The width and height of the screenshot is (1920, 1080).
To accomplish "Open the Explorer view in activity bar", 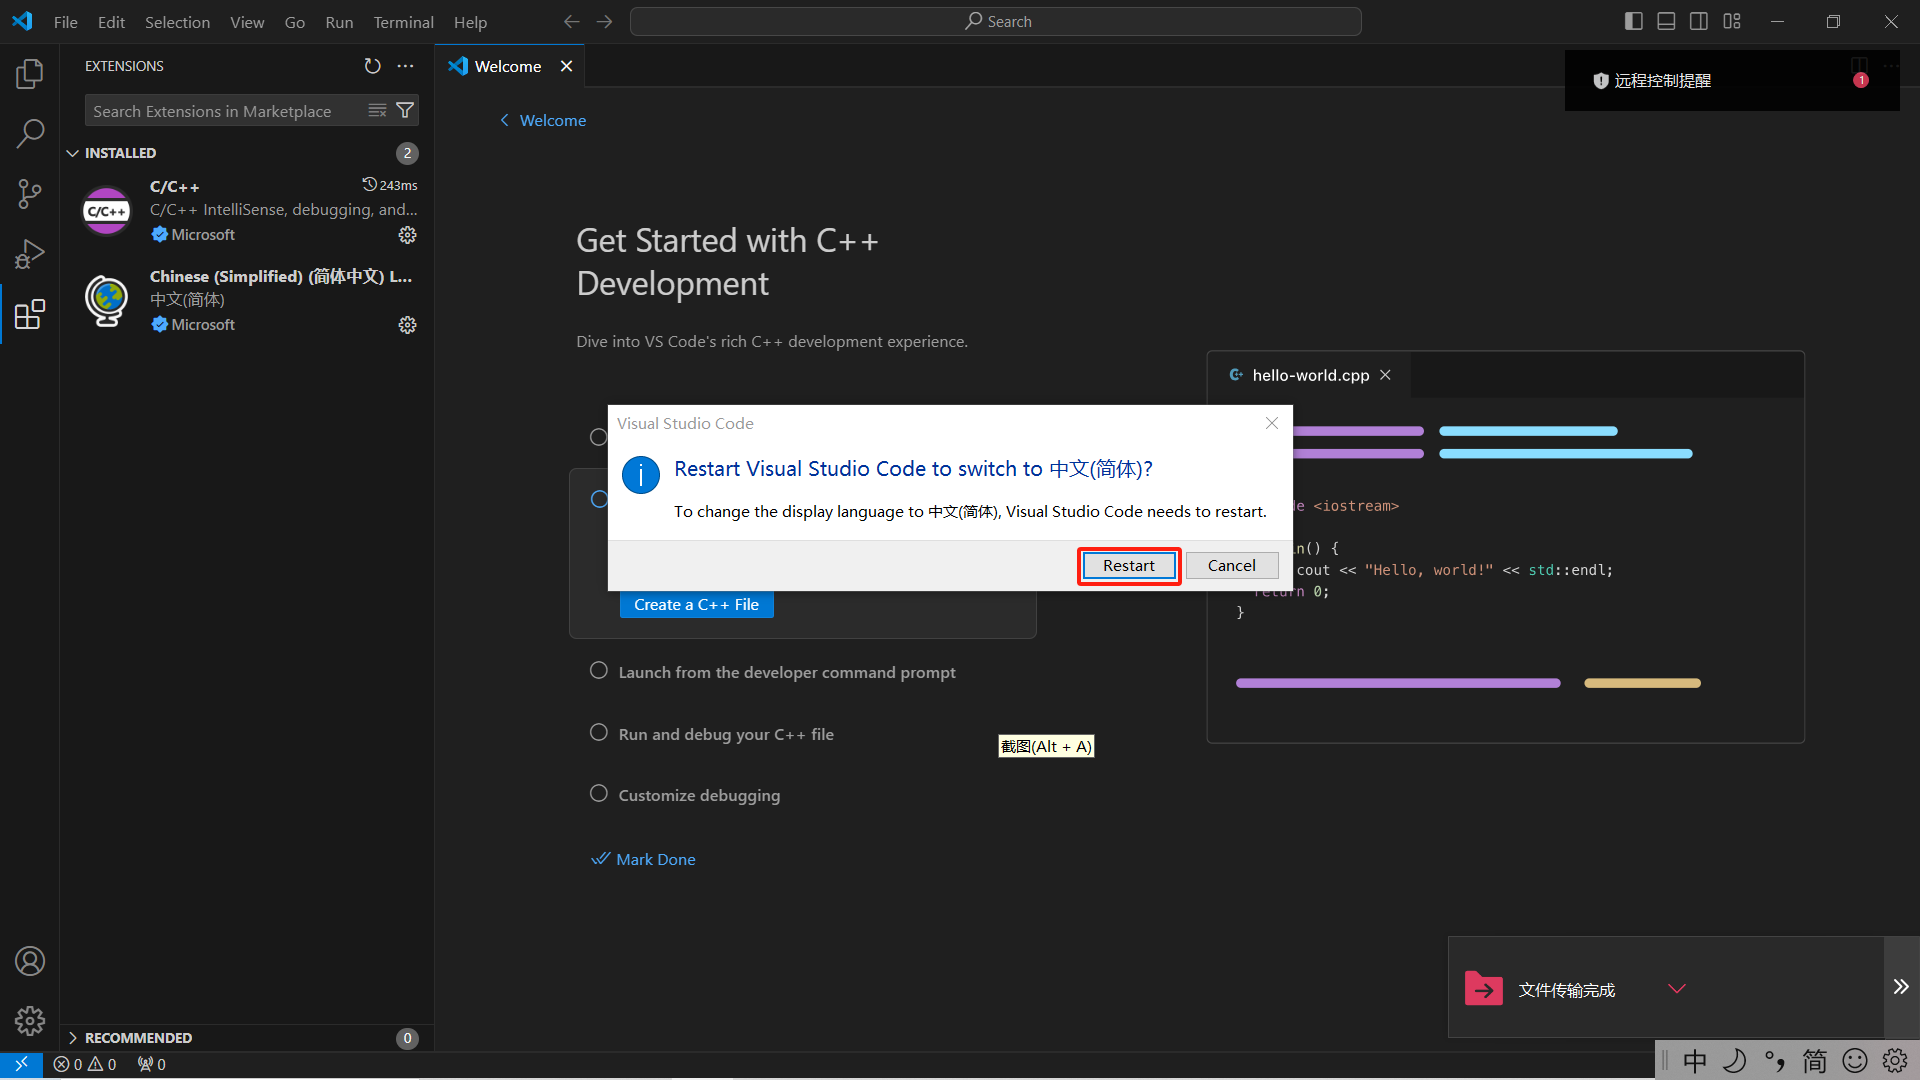I will coord(30,73).
